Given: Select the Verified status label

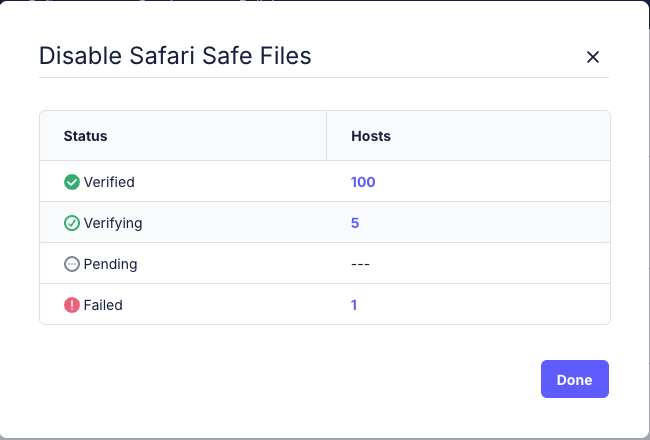Looking at the screenshot, I should pyautogui.click(x=109, y=182).
